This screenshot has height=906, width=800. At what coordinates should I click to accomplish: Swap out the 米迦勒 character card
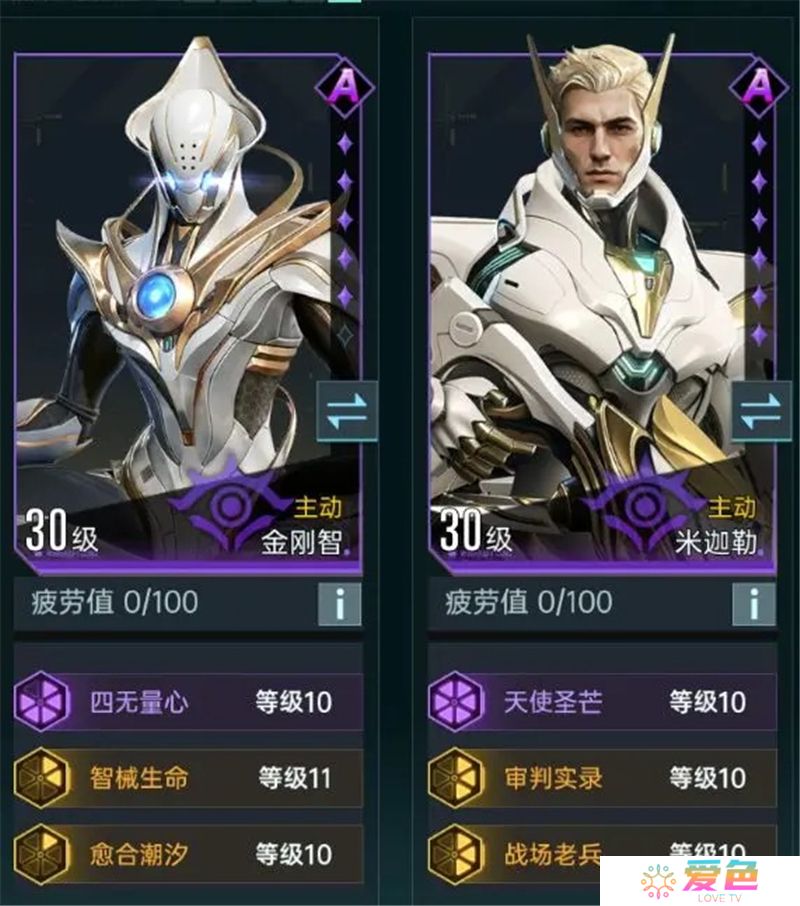[x=761, y=411]
